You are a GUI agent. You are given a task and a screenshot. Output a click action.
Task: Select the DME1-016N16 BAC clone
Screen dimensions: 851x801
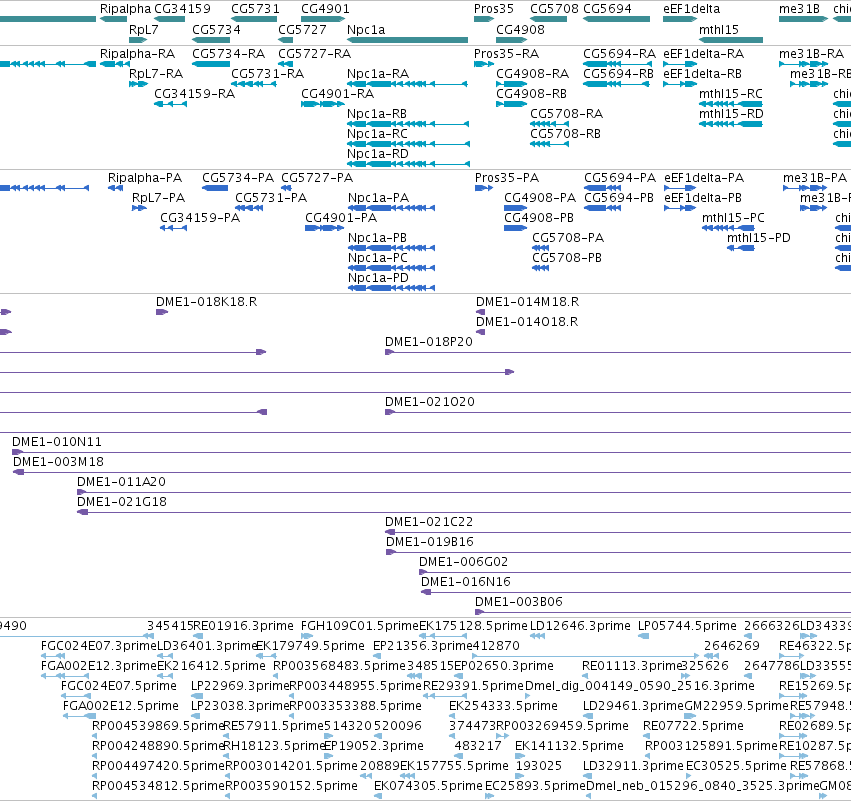(636, 592)
